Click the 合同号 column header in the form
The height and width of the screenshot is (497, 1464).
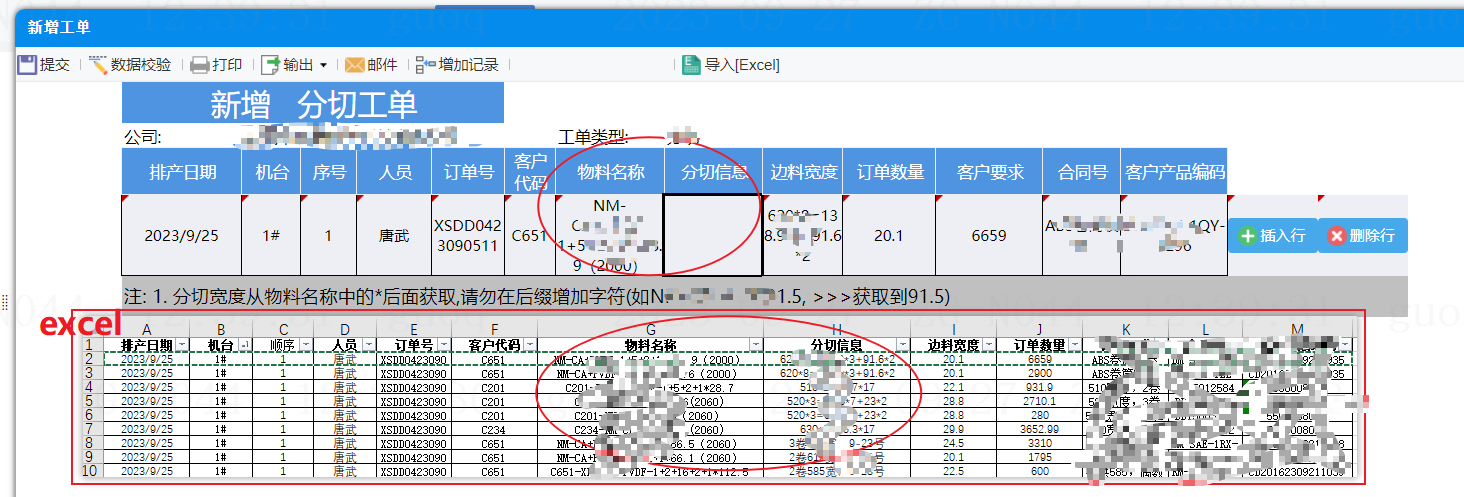click(1082, 172)
